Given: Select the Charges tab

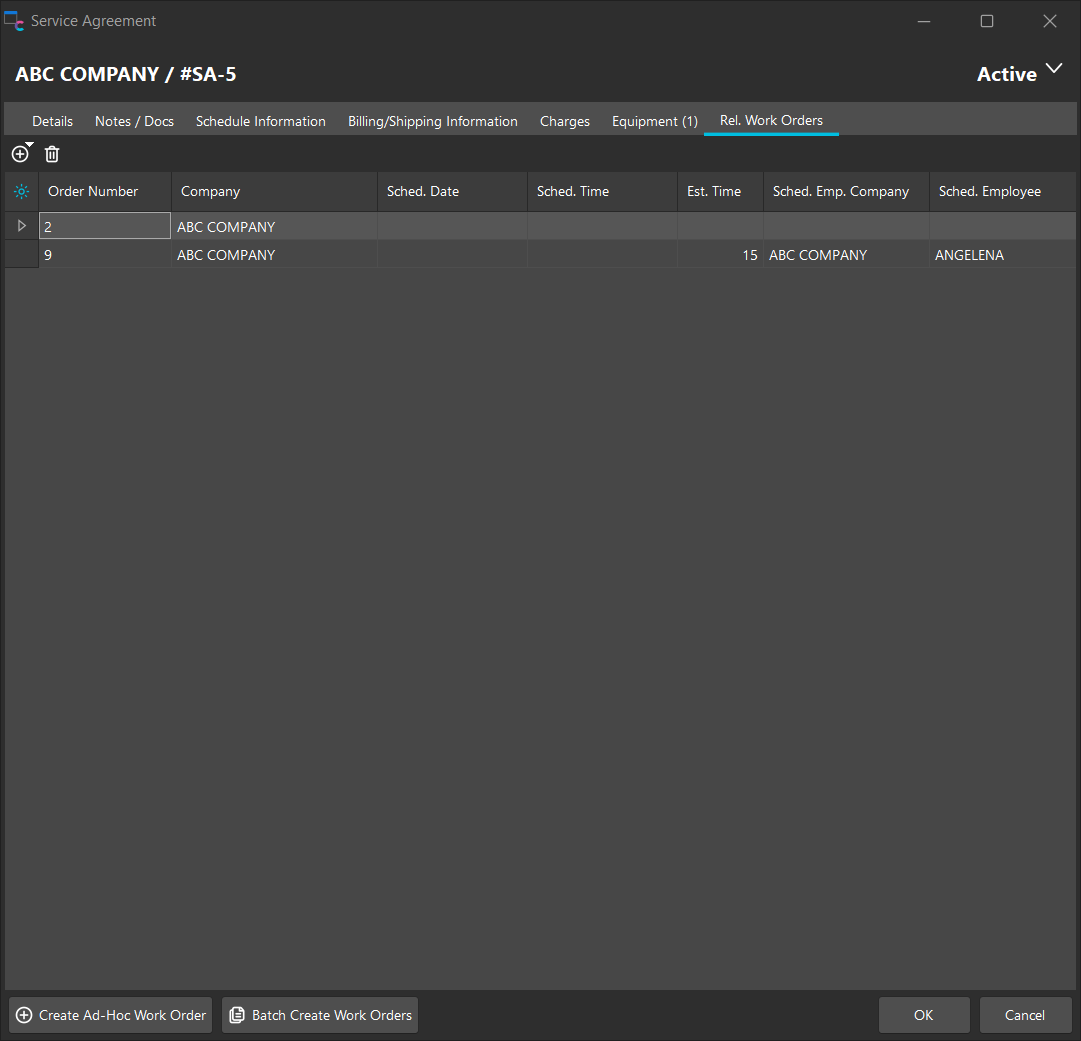Looking at the screenshot, I should tap(564, 121).
